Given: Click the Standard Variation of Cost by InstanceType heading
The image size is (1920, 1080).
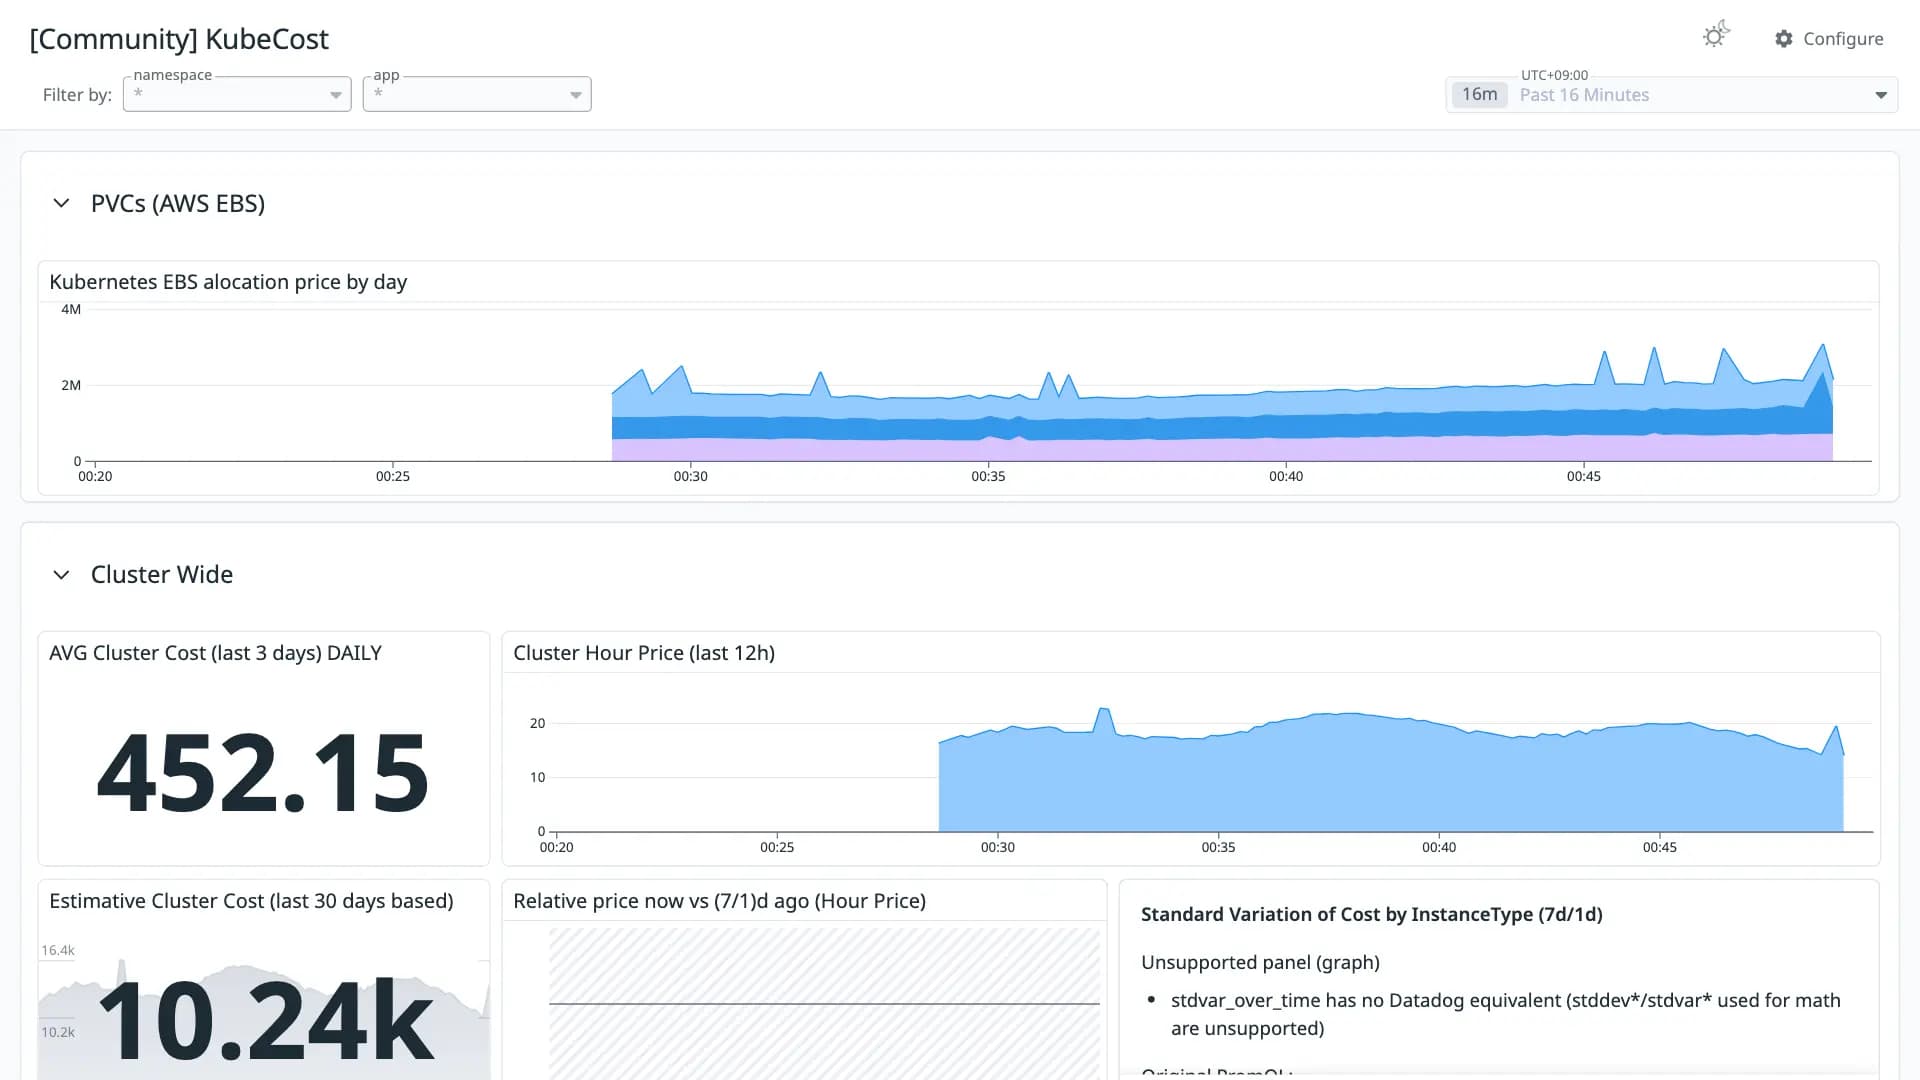Looking at the screenshot, I should click(1372, 914).
